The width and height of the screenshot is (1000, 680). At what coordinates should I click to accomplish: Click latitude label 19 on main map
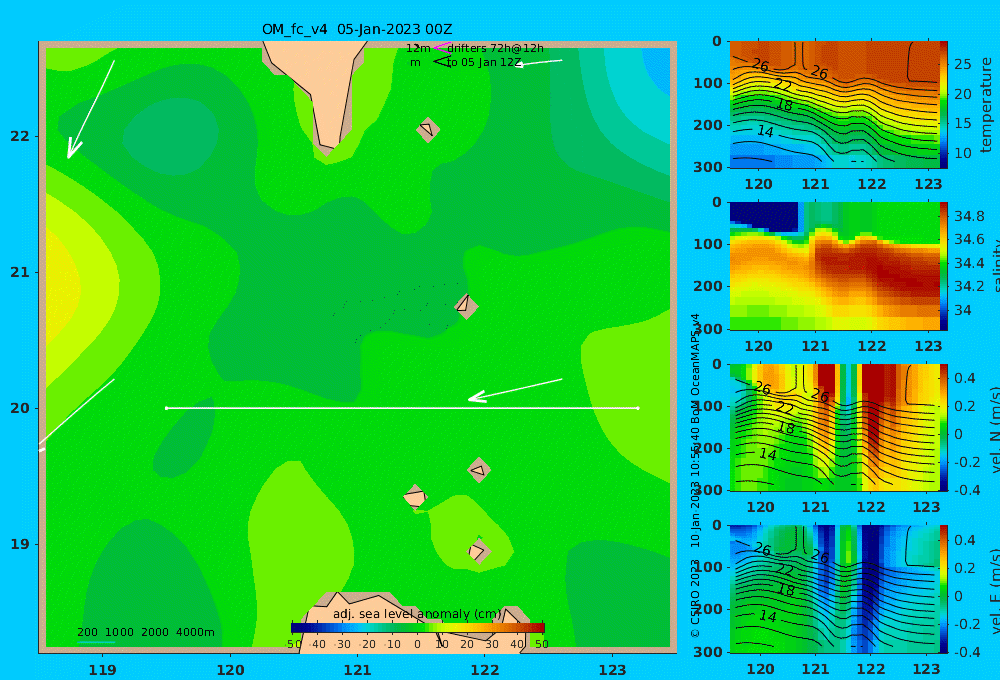click(20, 544)
